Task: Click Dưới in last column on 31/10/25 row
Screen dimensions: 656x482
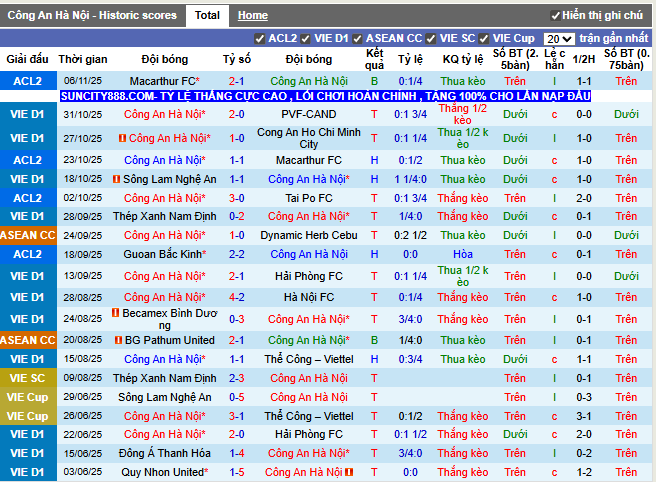Action: (x=626, y=114)
